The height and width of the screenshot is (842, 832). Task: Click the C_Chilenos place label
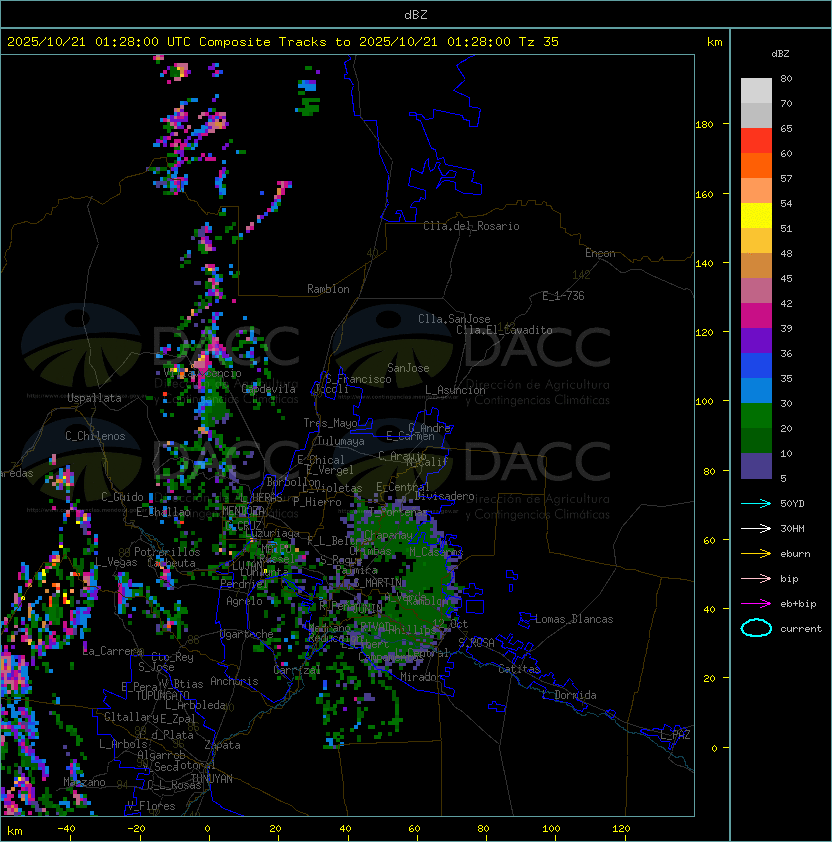coord(95,436)
